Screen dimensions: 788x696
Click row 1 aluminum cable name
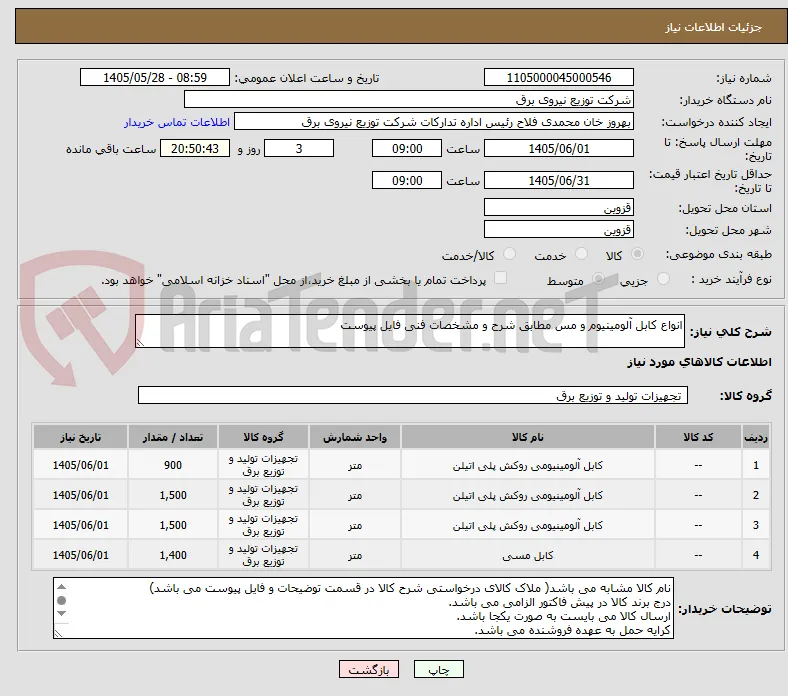point(528,466)
